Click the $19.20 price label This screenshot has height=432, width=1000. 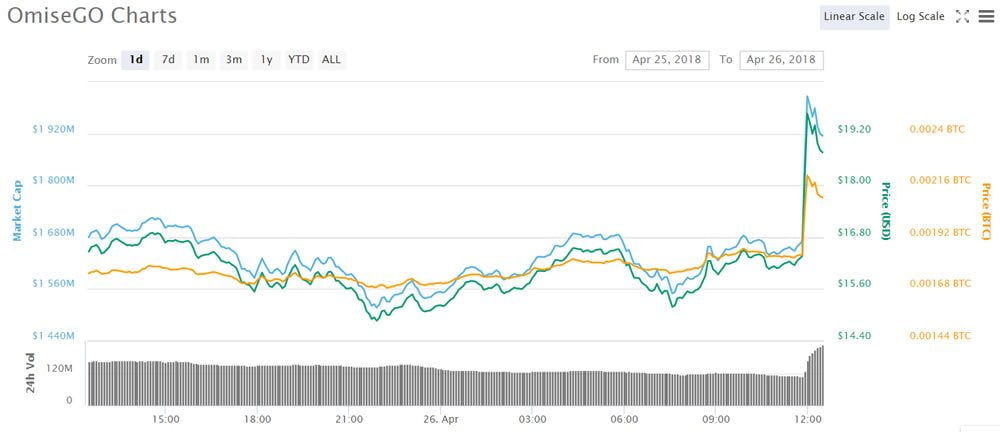click(854, 129)
